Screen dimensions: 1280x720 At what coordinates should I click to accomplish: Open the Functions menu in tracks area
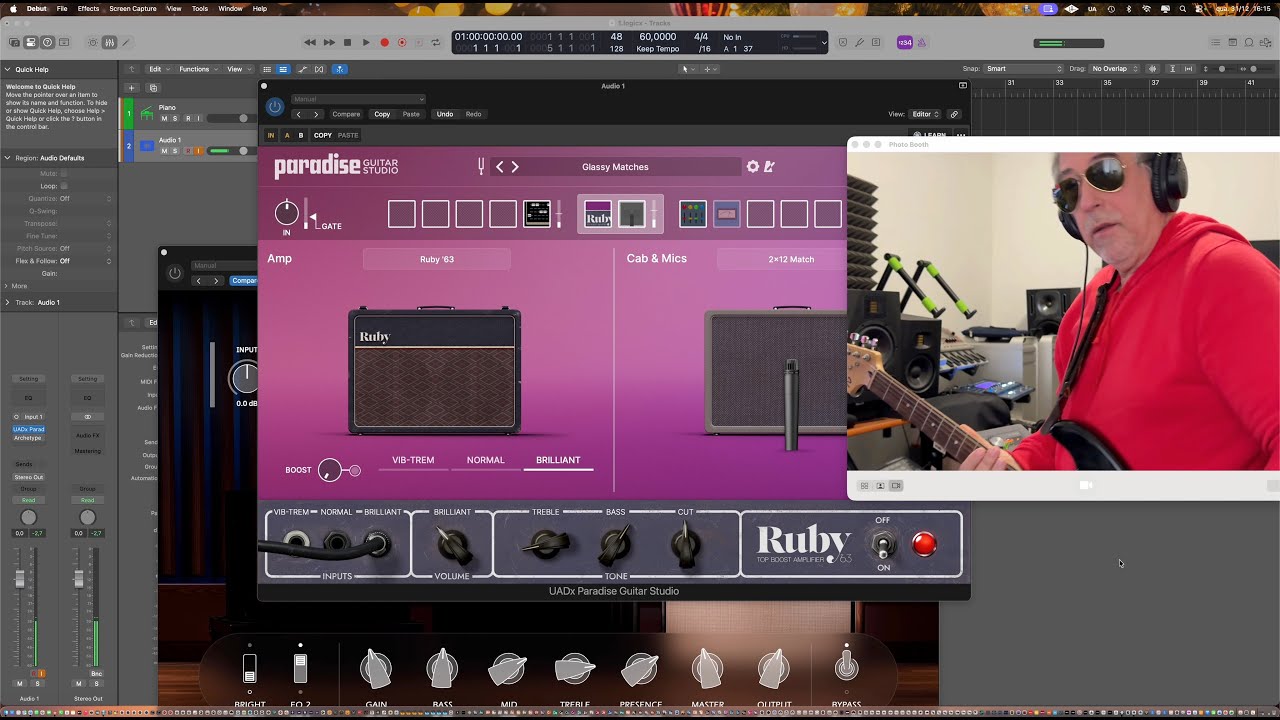198,69
